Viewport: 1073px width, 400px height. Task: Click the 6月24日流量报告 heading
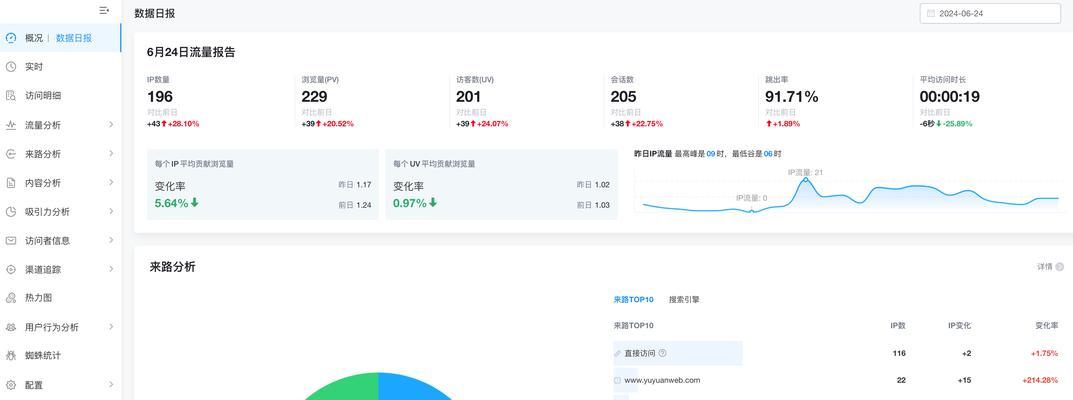click(191, 52)
